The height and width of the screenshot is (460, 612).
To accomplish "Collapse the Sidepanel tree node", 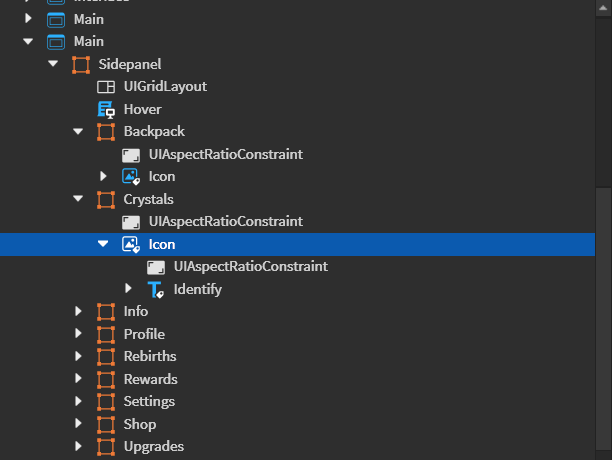I will tap(54, 64).
